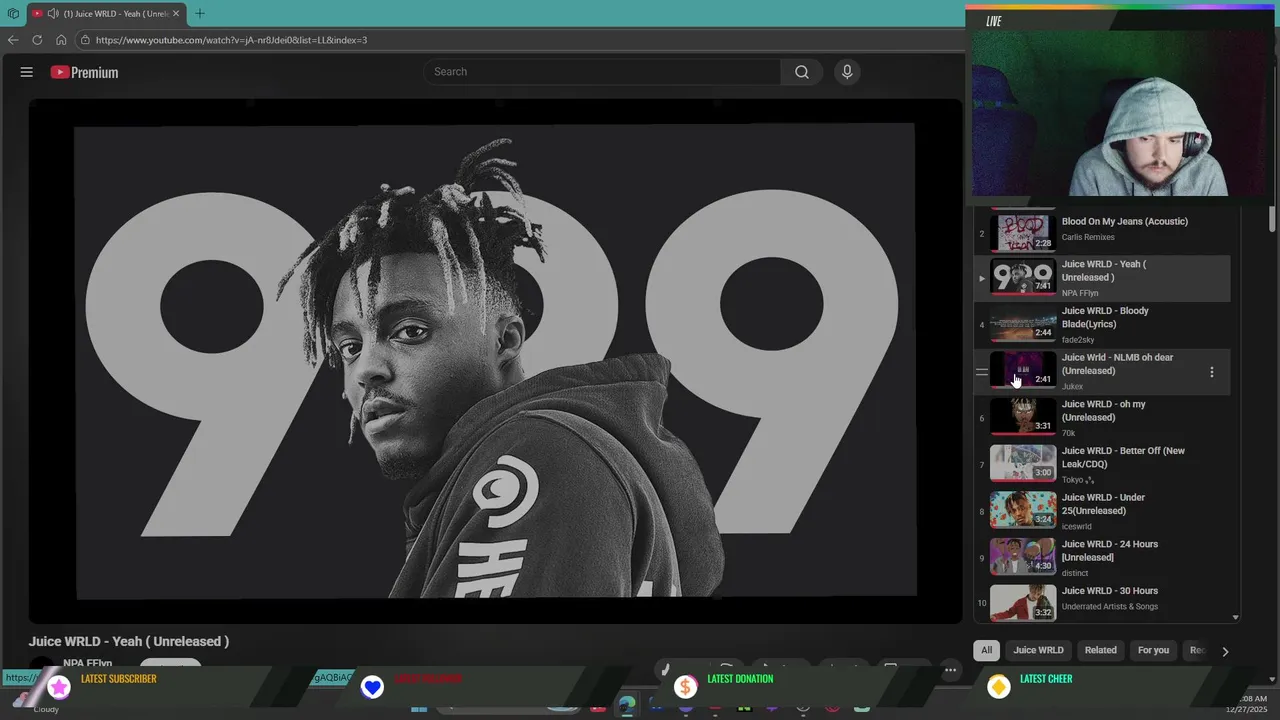View site information lock icon
This screenshot has height=720, width=1280.
coord(86,40)
